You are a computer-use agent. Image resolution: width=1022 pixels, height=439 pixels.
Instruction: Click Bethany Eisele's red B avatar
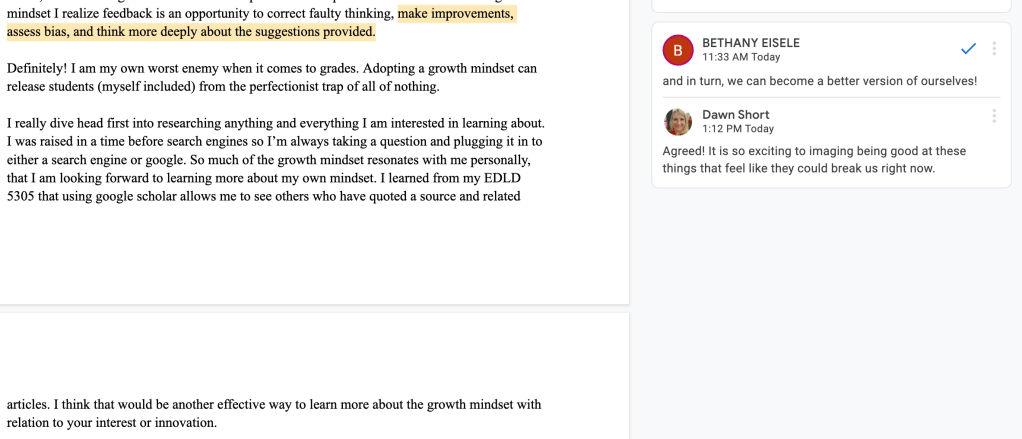[678, 49]
